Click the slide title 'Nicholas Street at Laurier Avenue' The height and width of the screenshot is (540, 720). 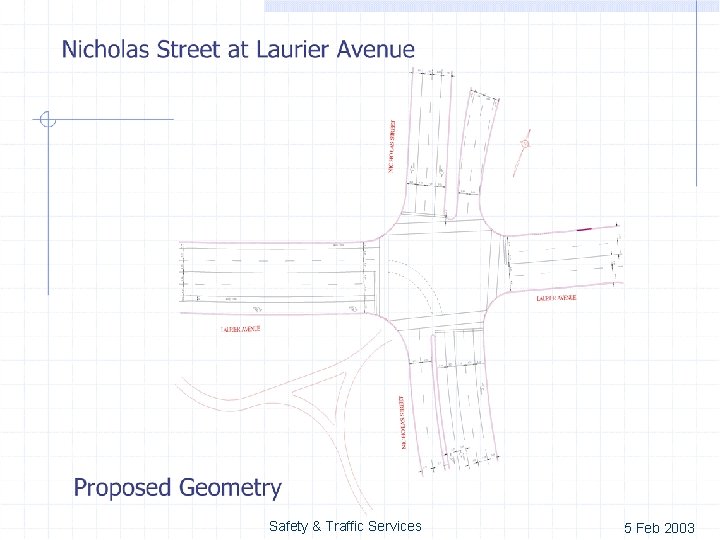238,49
